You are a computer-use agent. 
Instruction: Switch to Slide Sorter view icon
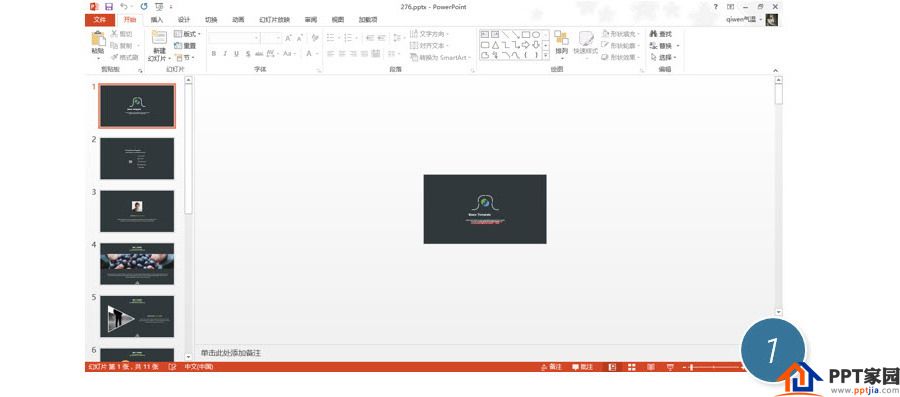tap(632, 367)
